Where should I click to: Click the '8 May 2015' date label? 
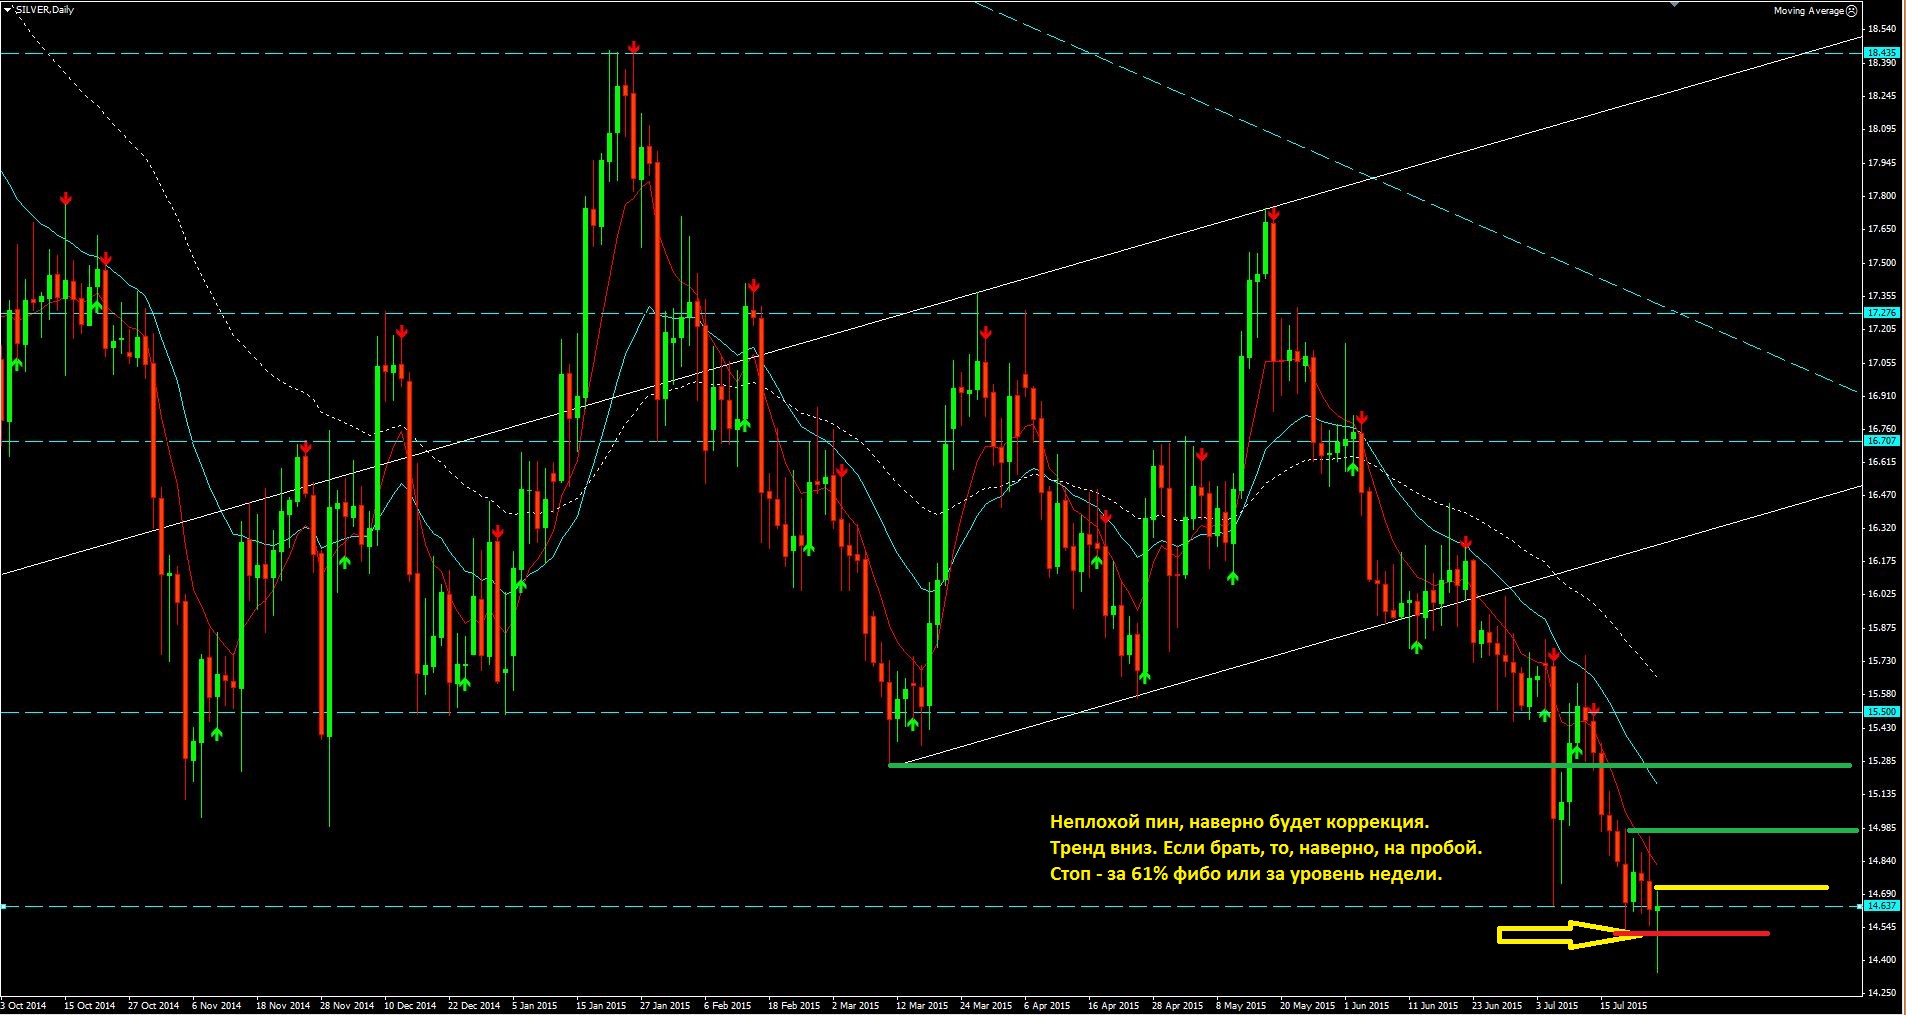1241,1005
